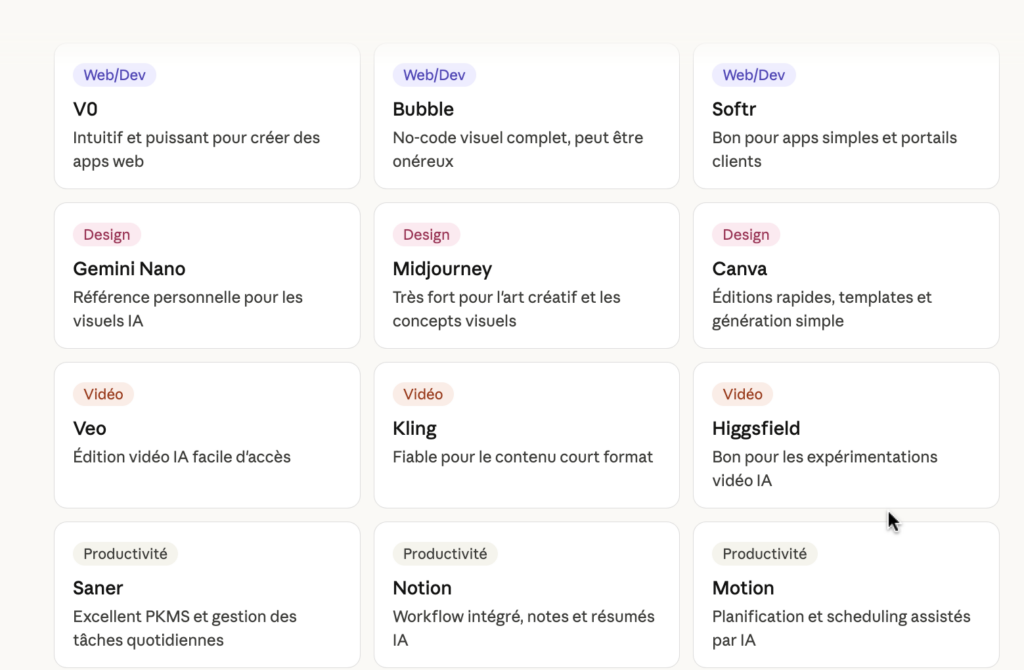Click the Motion card heading
The width and height of the screenshot is (1024, 670).
[x=743, y=588]
